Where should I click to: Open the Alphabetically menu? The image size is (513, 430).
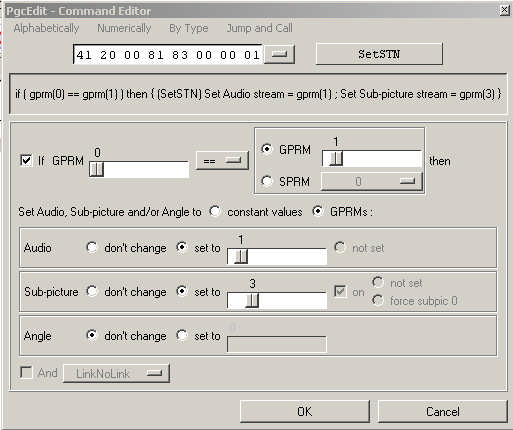pos(46,28)
